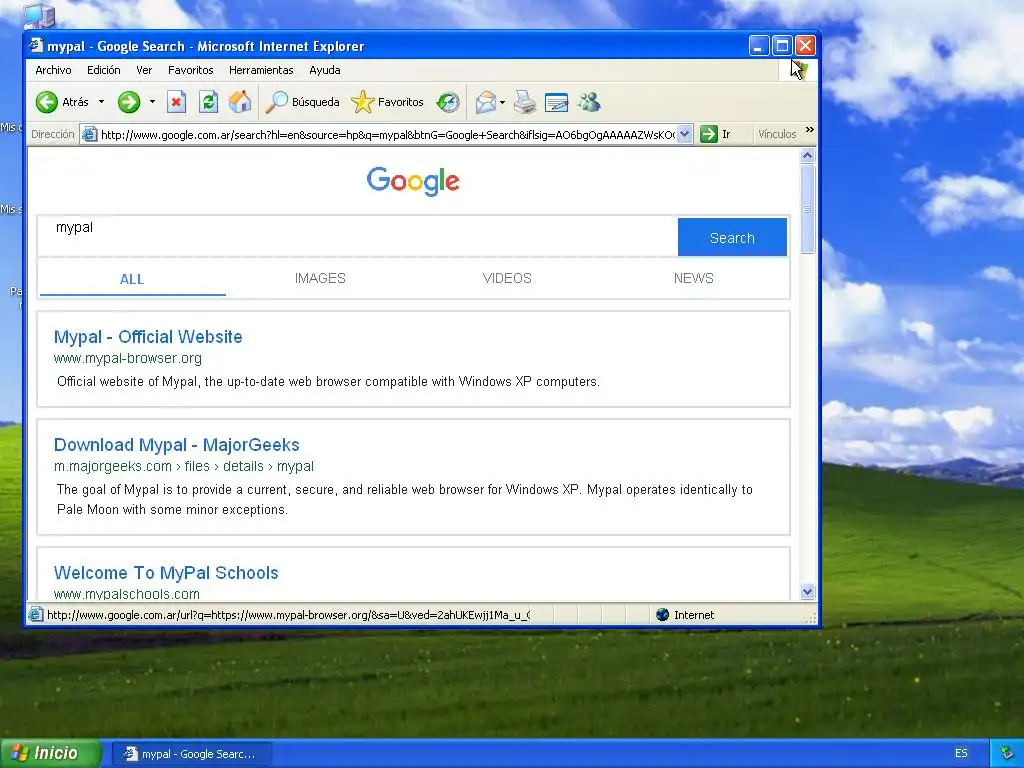
Task: Click the blue Search button
Action: pyautogui.click(x=732, y=237)
